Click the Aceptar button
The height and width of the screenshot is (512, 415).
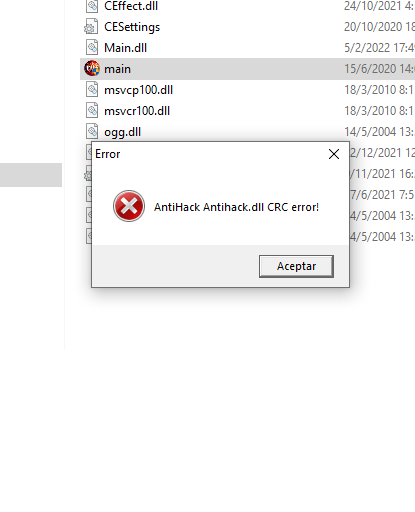coord(296,266)
